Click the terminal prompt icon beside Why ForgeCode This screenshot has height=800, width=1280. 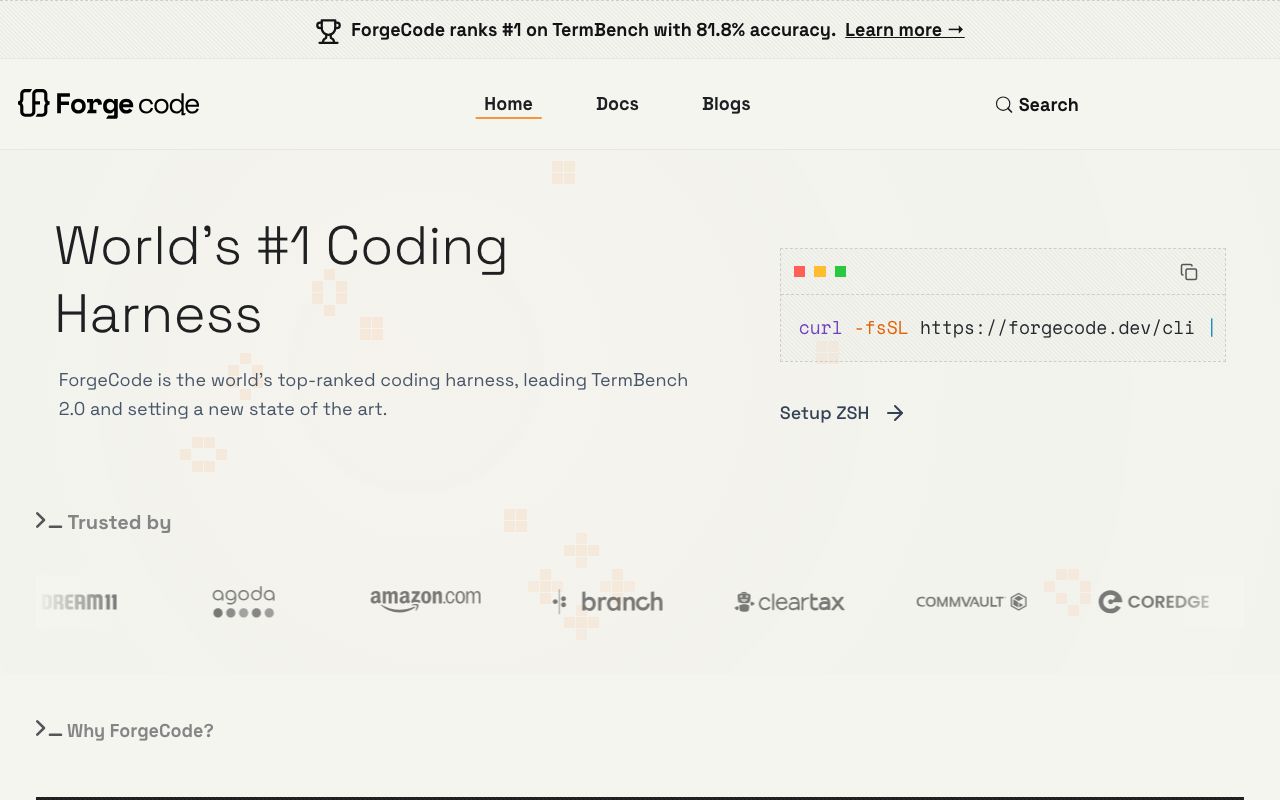coord(48,729)
